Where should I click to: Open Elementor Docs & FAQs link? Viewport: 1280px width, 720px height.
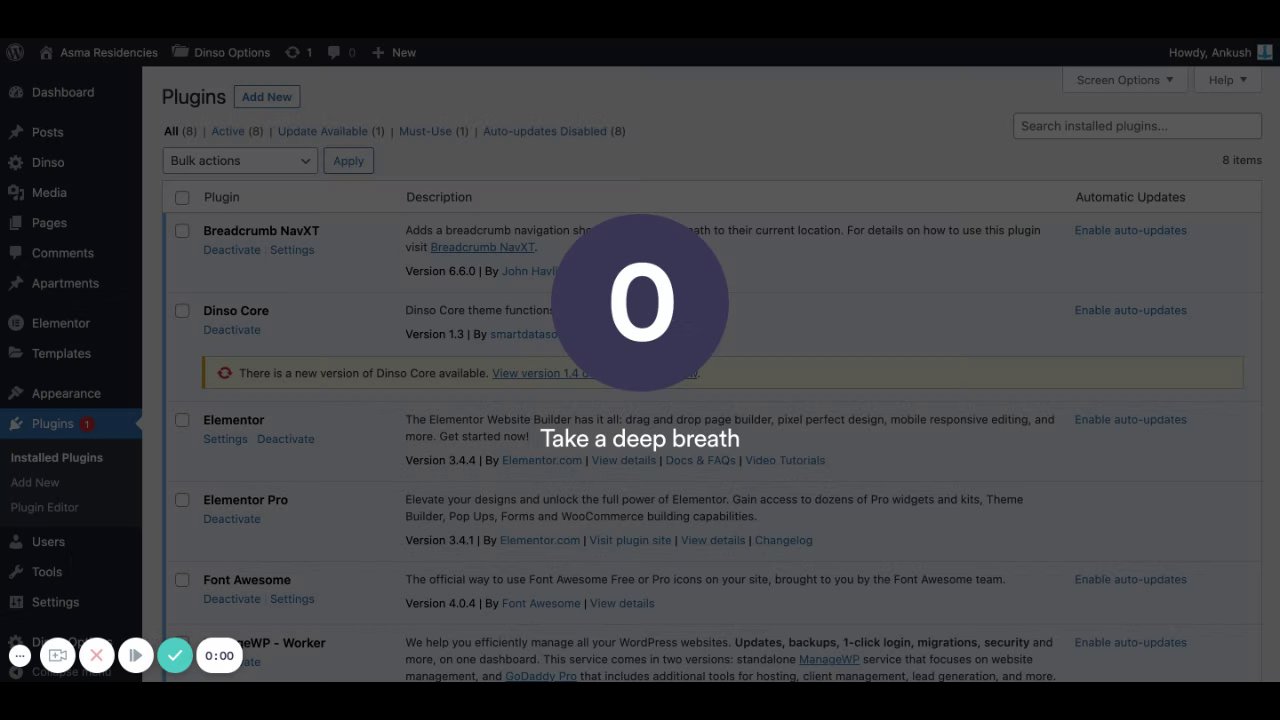point(701,460)
